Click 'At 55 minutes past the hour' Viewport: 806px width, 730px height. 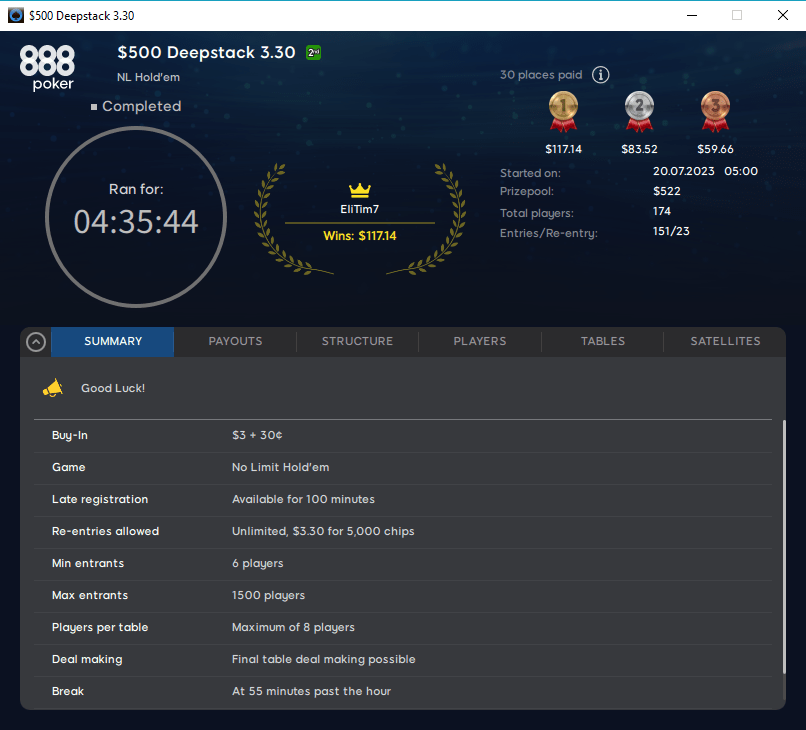pyautogui.click(x=312, y=691)
